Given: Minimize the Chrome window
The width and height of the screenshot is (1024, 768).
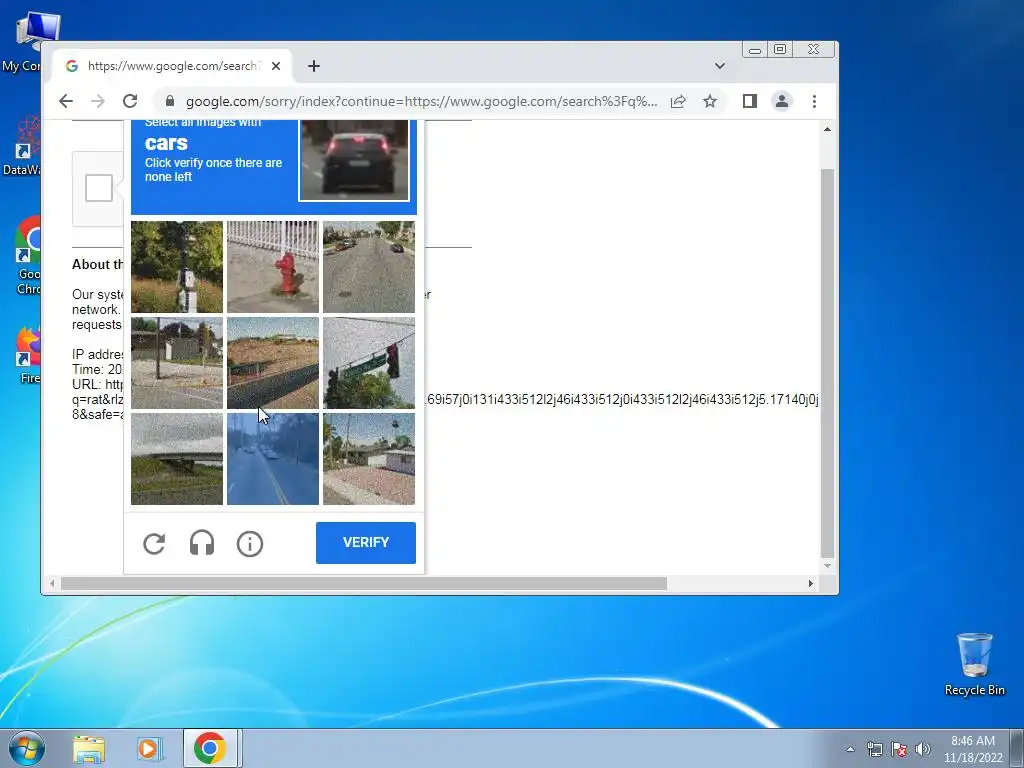Looking at the screenshot, I should 755,50.
